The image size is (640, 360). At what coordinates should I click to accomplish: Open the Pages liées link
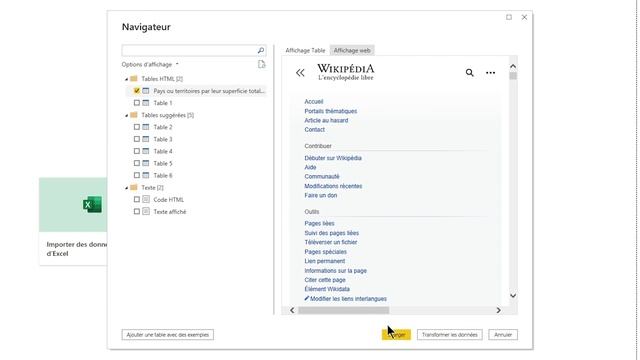tap(319, 223)
